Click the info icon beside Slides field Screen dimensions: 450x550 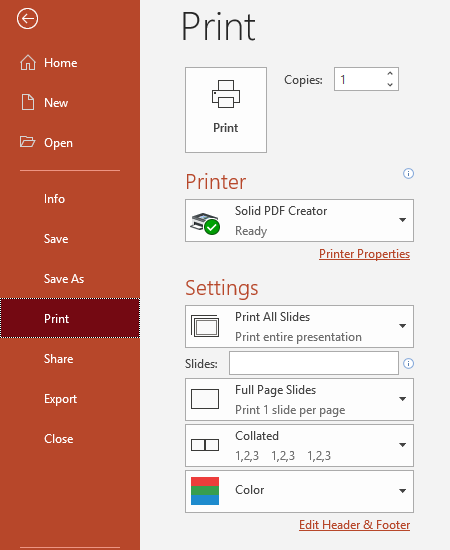(x=408, y=363)
